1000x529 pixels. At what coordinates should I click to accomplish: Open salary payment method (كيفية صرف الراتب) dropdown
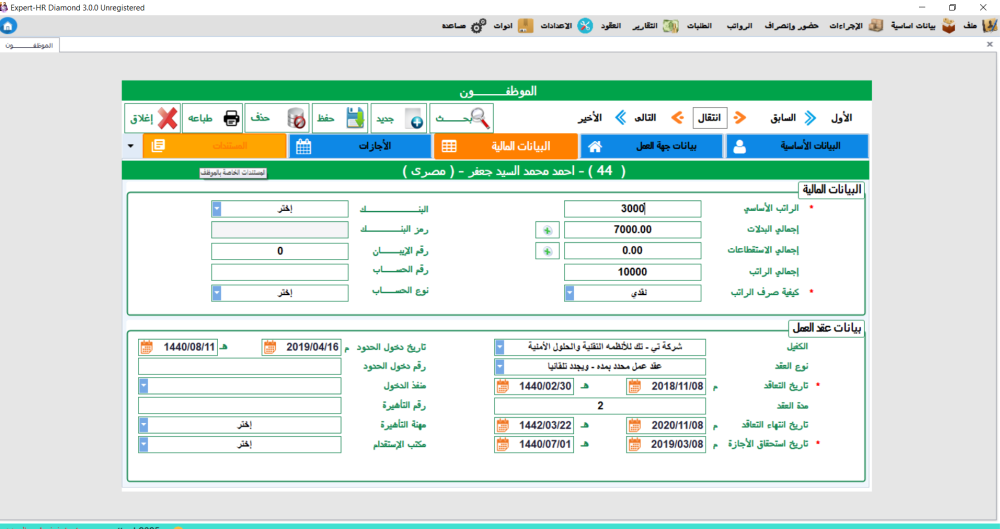[570, 293]
